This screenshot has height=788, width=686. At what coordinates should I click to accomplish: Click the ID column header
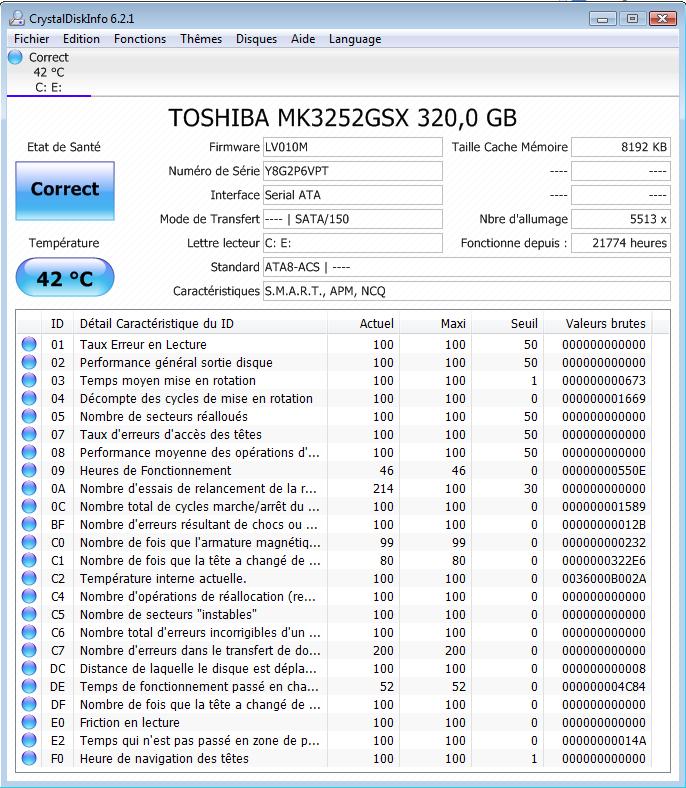[57, 324]
